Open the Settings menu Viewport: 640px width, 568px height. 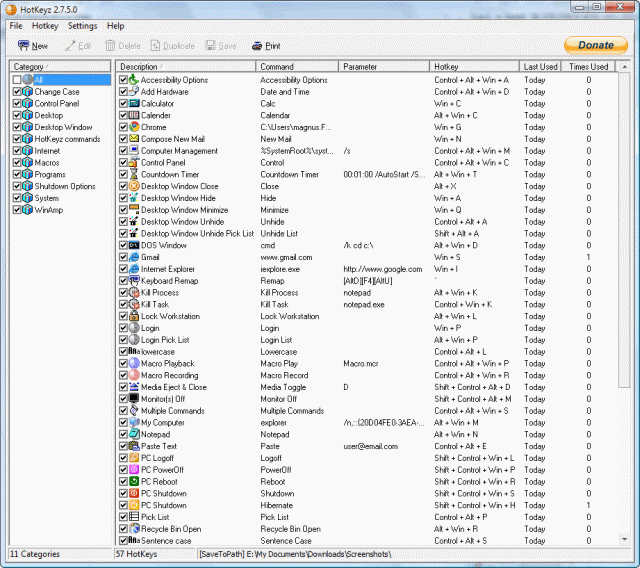[x=83, y=26]
